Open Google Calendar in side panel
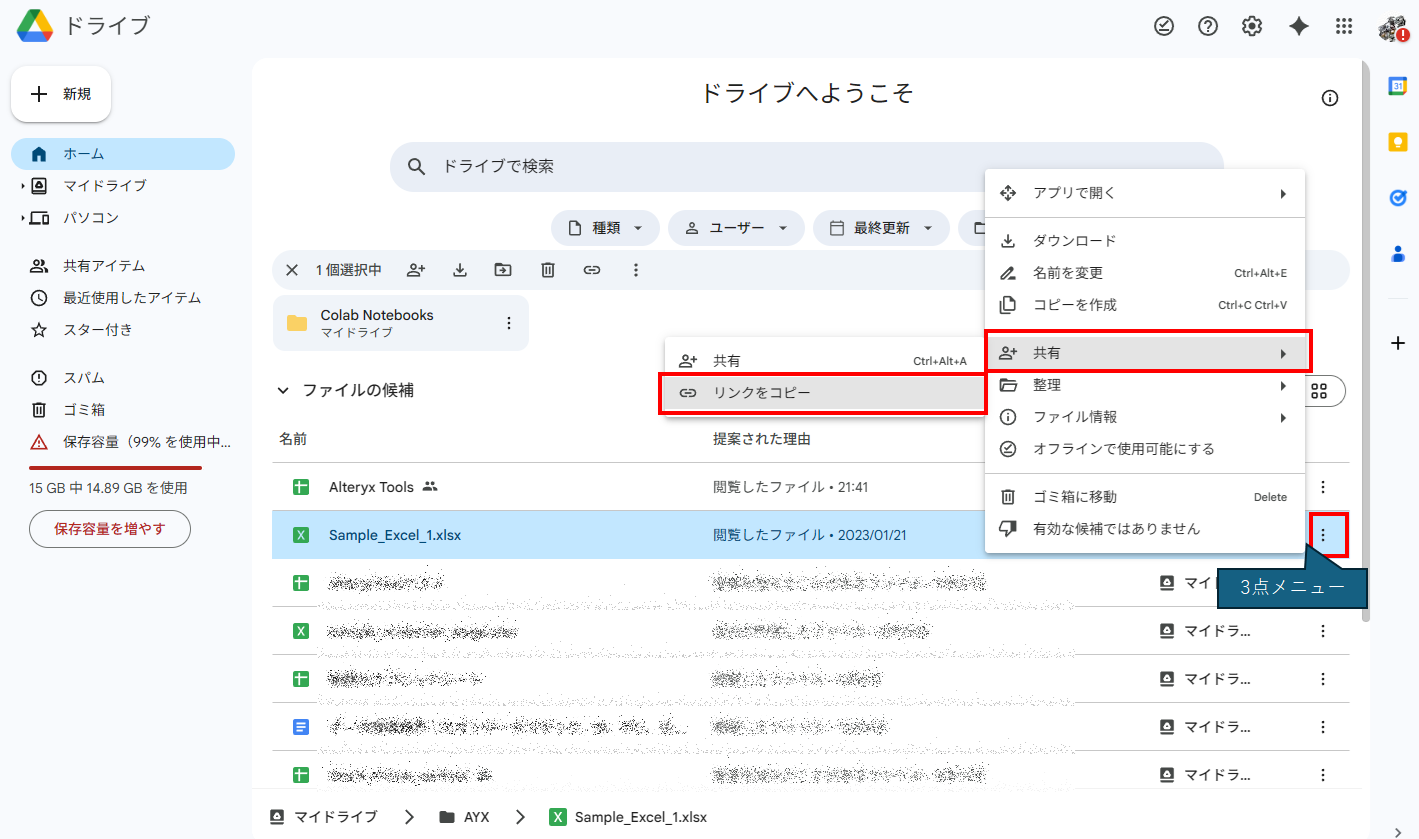The width and height of the screenshot is (1419, 839). [x=1398, y=87]
